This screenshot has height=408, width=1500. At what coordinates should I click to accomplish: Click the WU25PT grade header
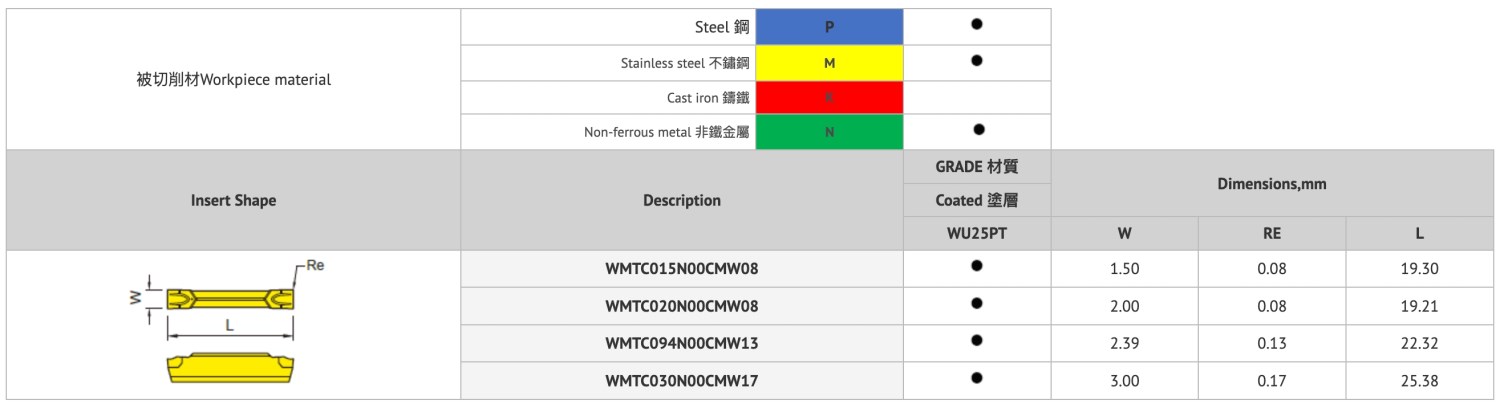[977, 234]
